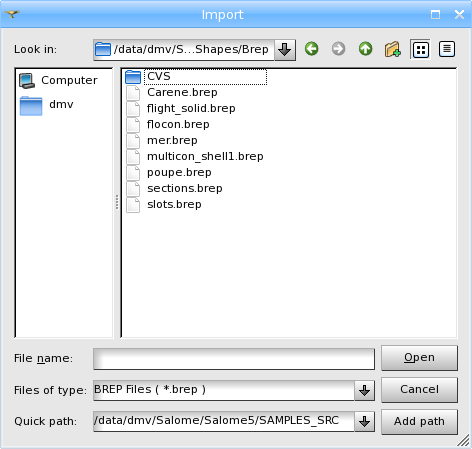
Task: Click the Open button
Action: [x=419, y=358]
